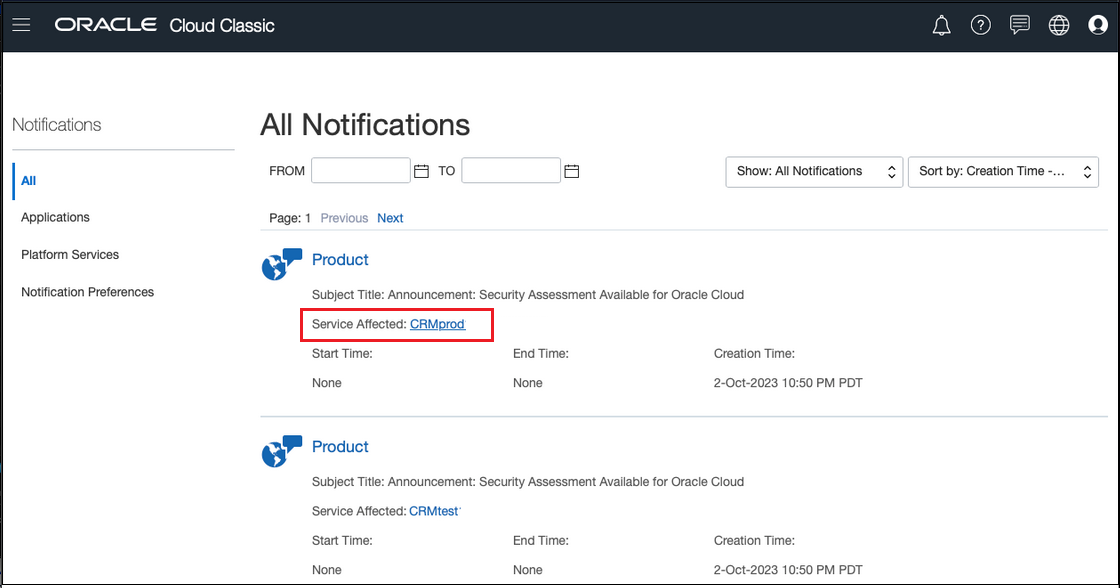Open the CRMprod service link
1120x588 pixels.
pos(437,324)
